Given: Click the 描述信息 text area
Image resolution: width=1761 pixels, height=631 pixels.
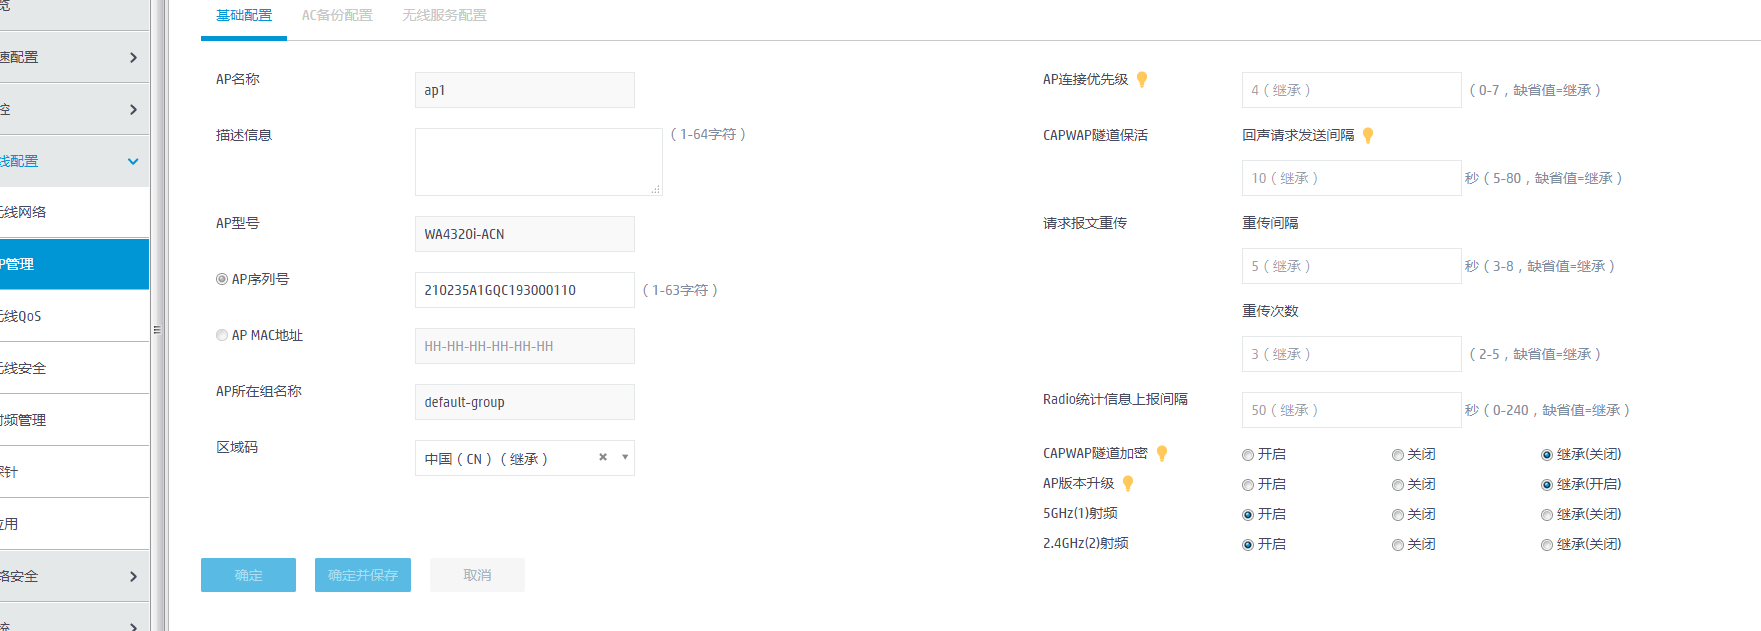Looking at the screenshot, I should (538, 161).
